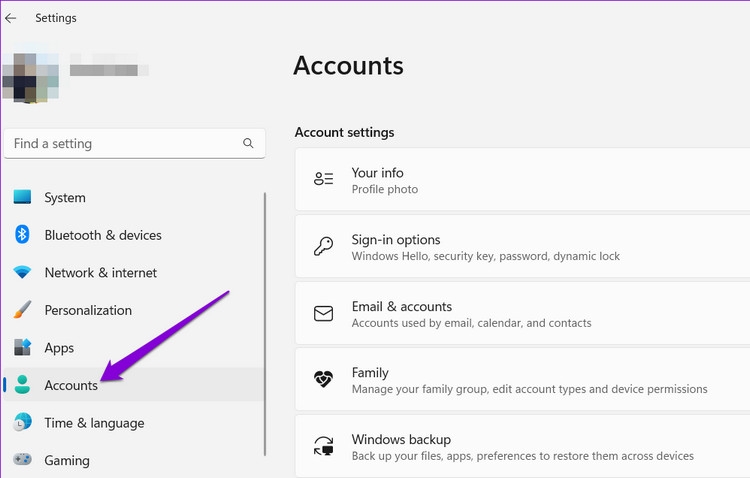Click the sidebar vertical scrollbar
750x478 pixels.
click(265, 324)
